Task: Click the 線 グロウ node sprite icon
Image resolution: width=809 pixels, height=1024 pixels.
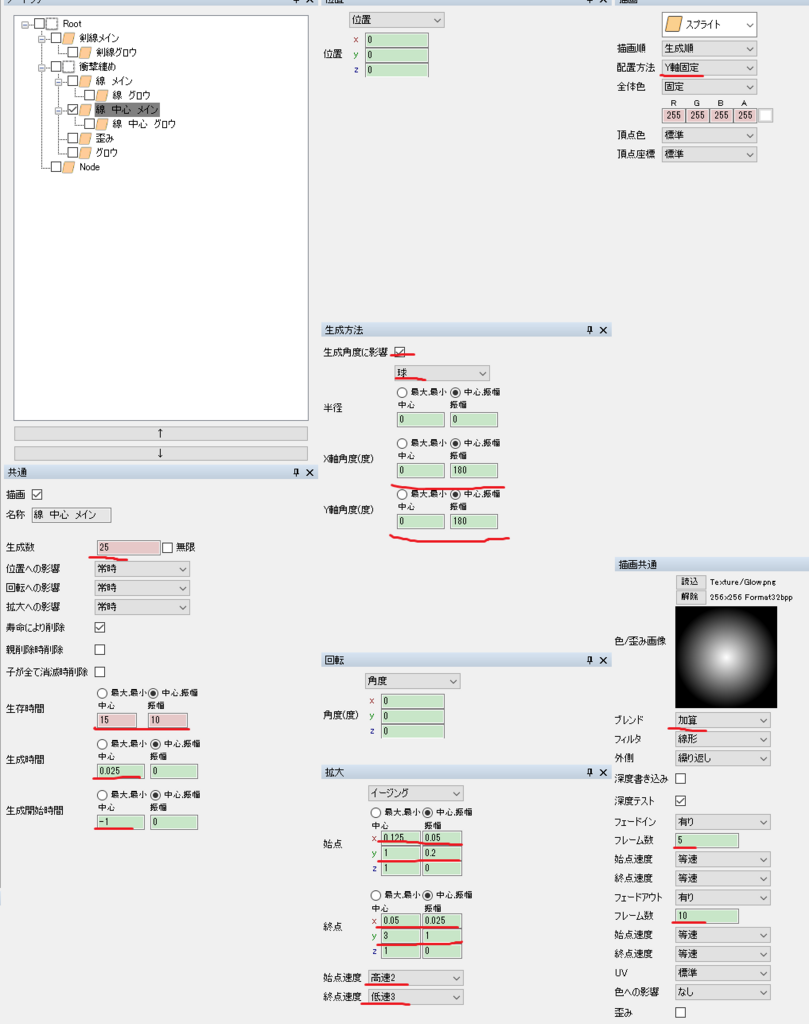Action: coord(103,95)
